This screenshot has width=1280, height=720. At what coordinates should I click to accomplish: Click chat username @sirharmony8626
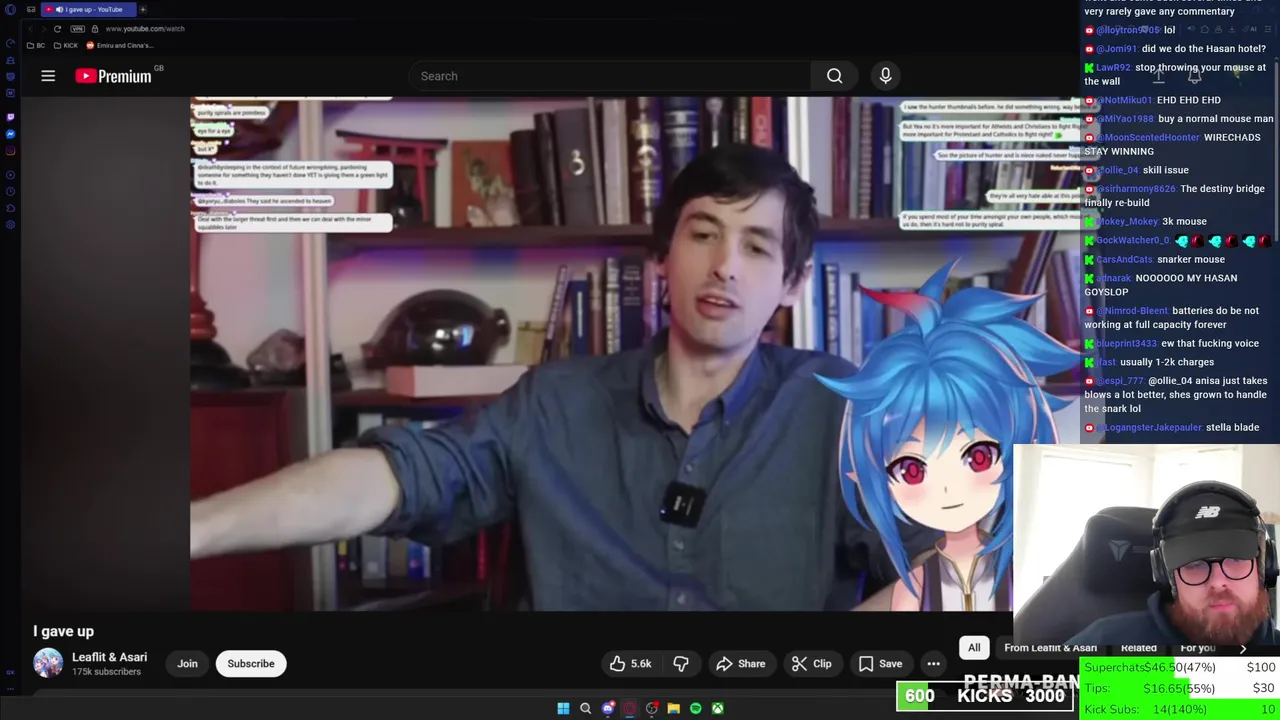click(x=1136, y=189)
